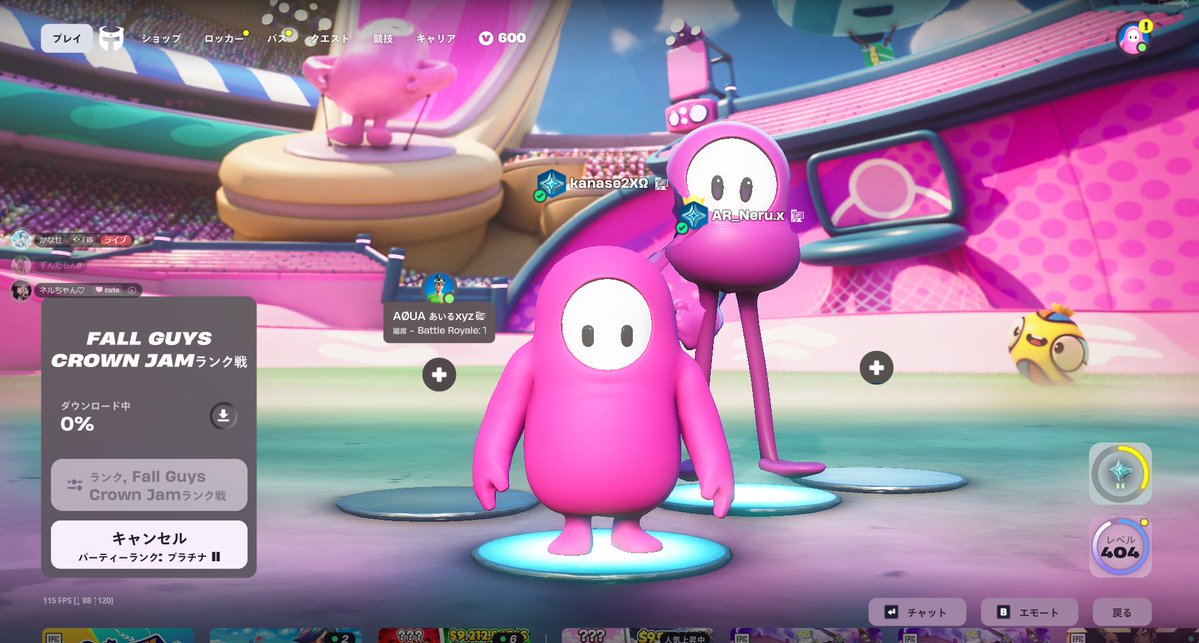Open the 競技 tab
The image size is (1199, 643).
(x=383, y=38)
